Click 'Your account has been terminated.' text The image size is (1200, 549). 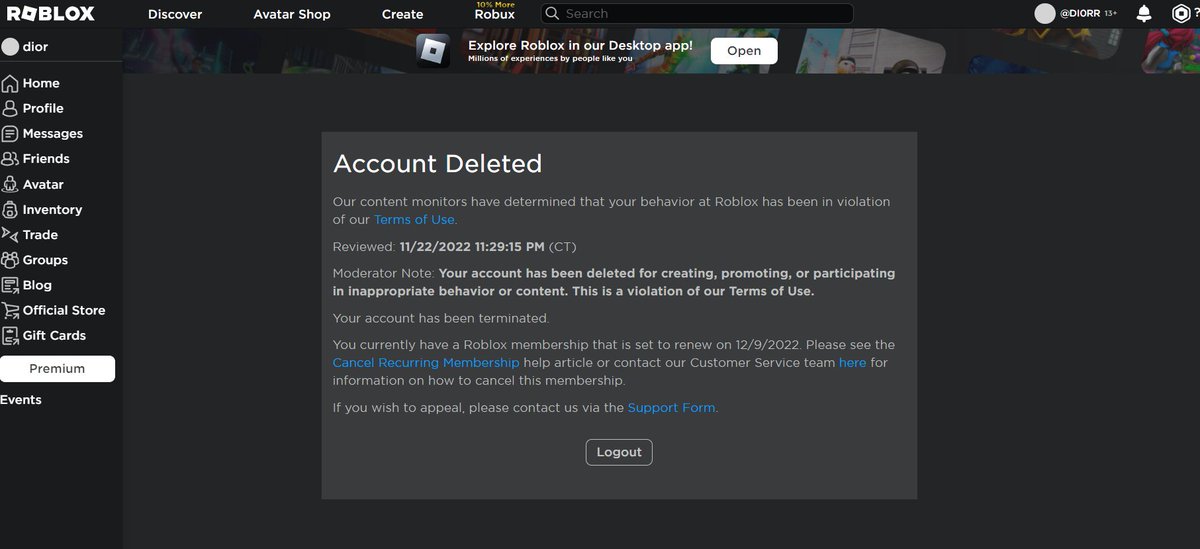click(x=441, y=318)
